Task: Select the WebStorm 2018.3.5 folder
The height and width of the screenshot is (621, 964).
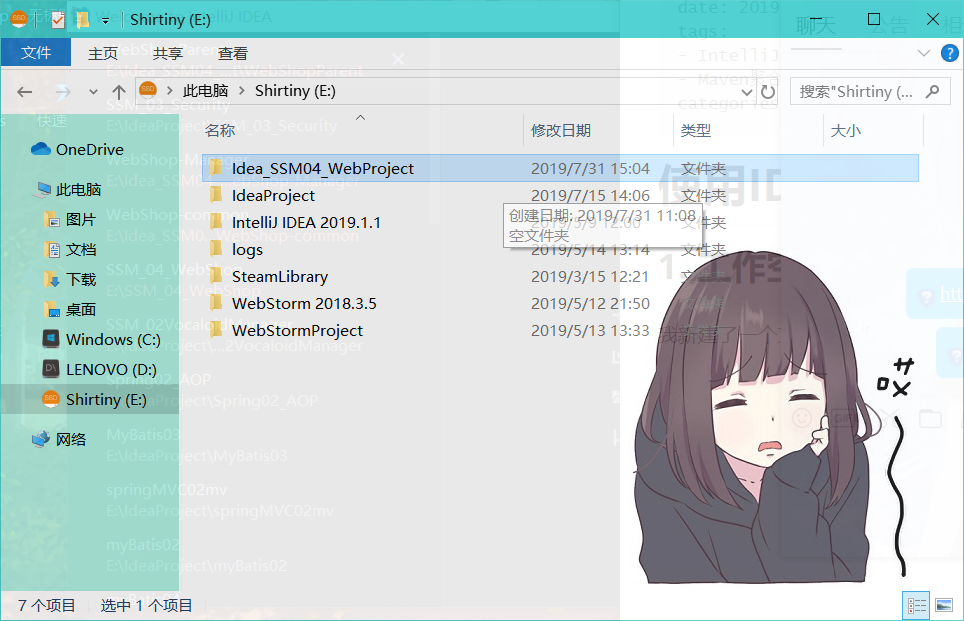Action: coord(304,304)
